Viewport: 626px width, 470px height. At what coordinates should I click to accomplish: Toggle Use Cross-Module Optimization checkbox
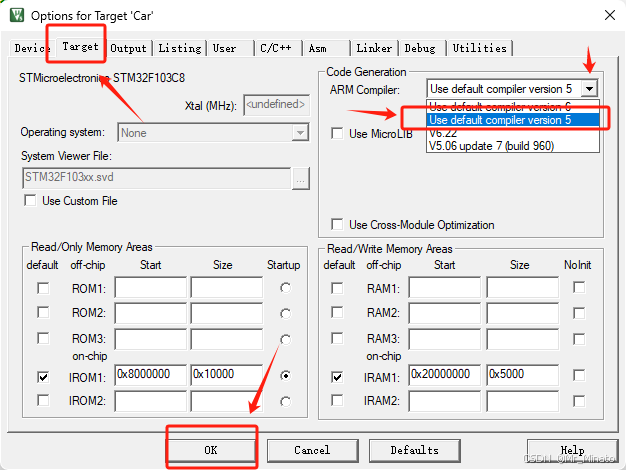(337, 224)
